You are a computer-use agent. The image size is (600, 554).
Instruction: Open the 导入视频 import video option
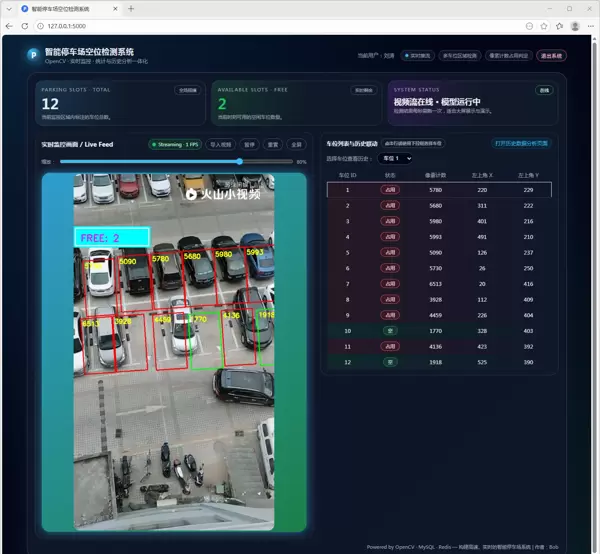[x=221, y=144]
